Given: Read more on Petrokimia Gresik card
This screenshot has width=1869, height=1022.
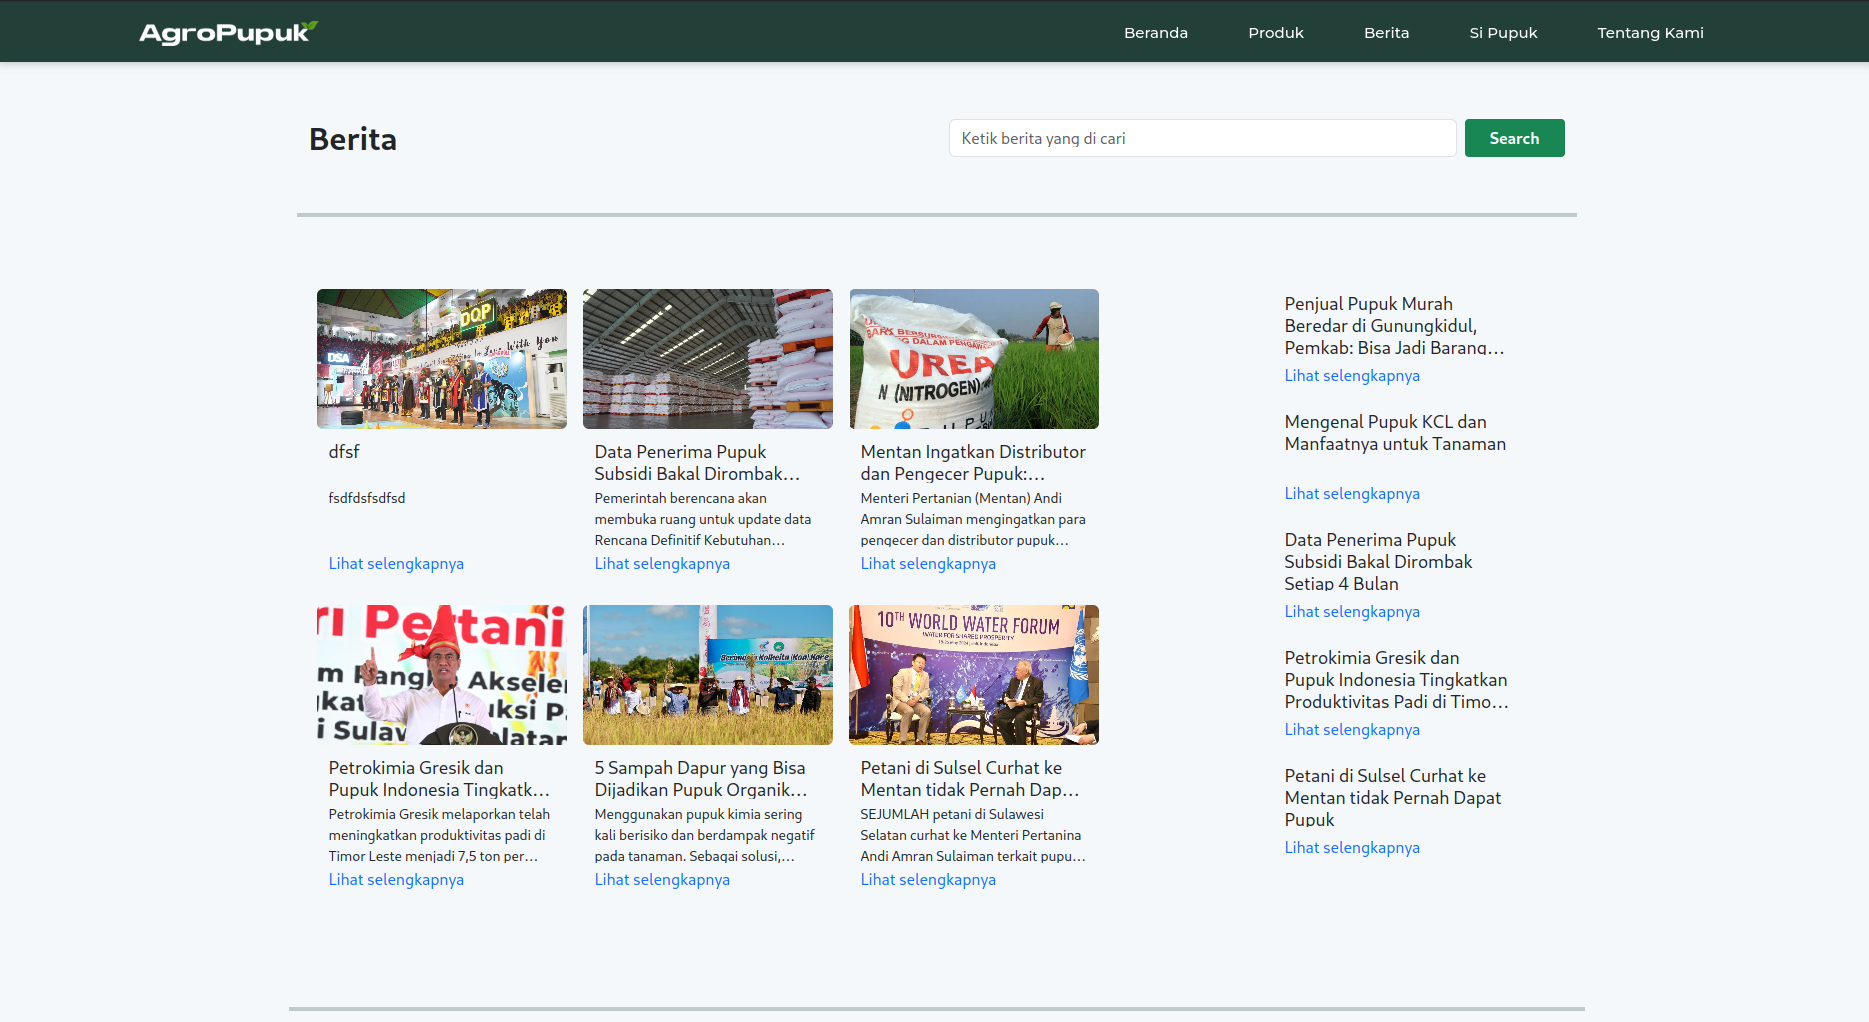Looking at the screenshot, I should [x=396, y=880].
